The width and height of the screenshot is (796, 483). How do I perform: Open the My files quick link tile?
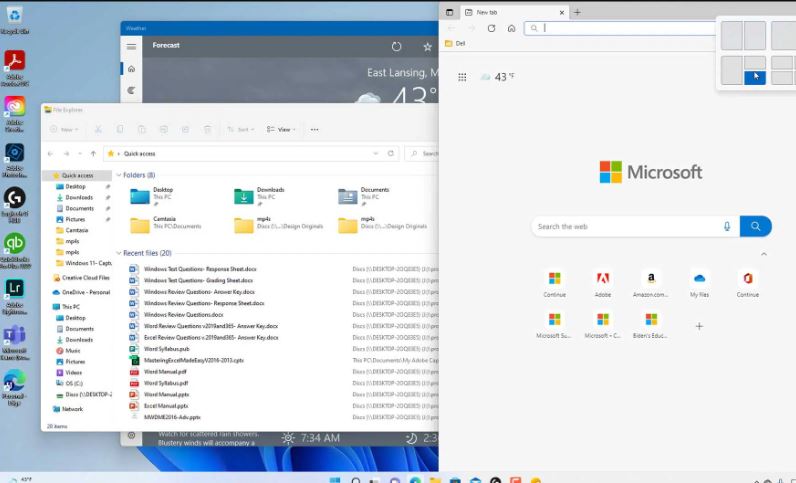700,283
